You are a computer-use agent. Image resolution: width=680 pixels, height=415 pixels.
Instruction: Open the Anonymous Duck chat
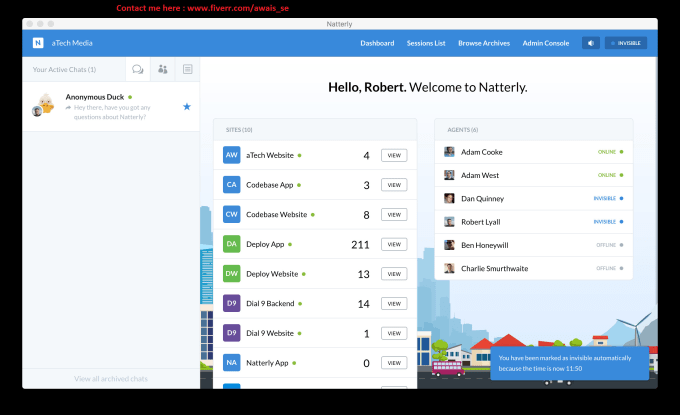tap(111, 107)
